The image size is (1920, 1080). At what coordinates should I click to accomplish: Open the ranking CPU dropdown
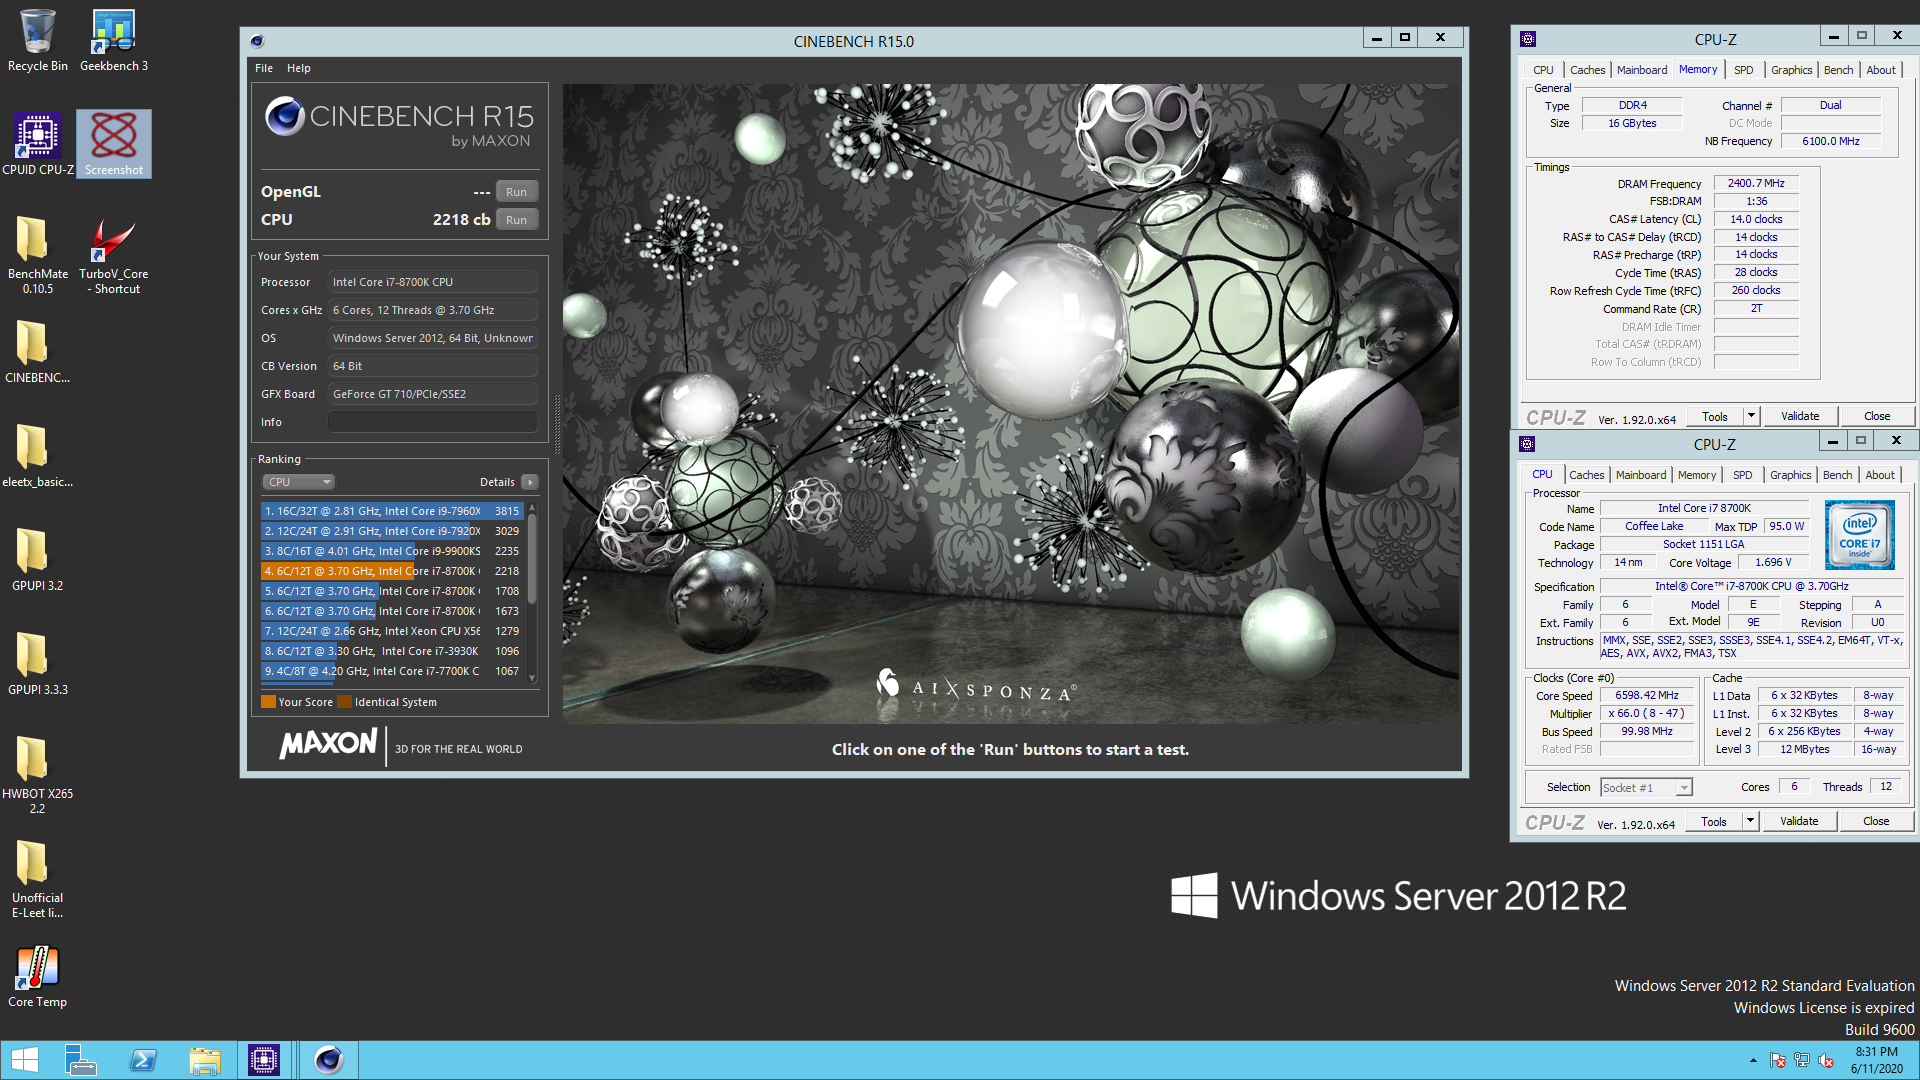pyautogui.click(x=298, y=482)
